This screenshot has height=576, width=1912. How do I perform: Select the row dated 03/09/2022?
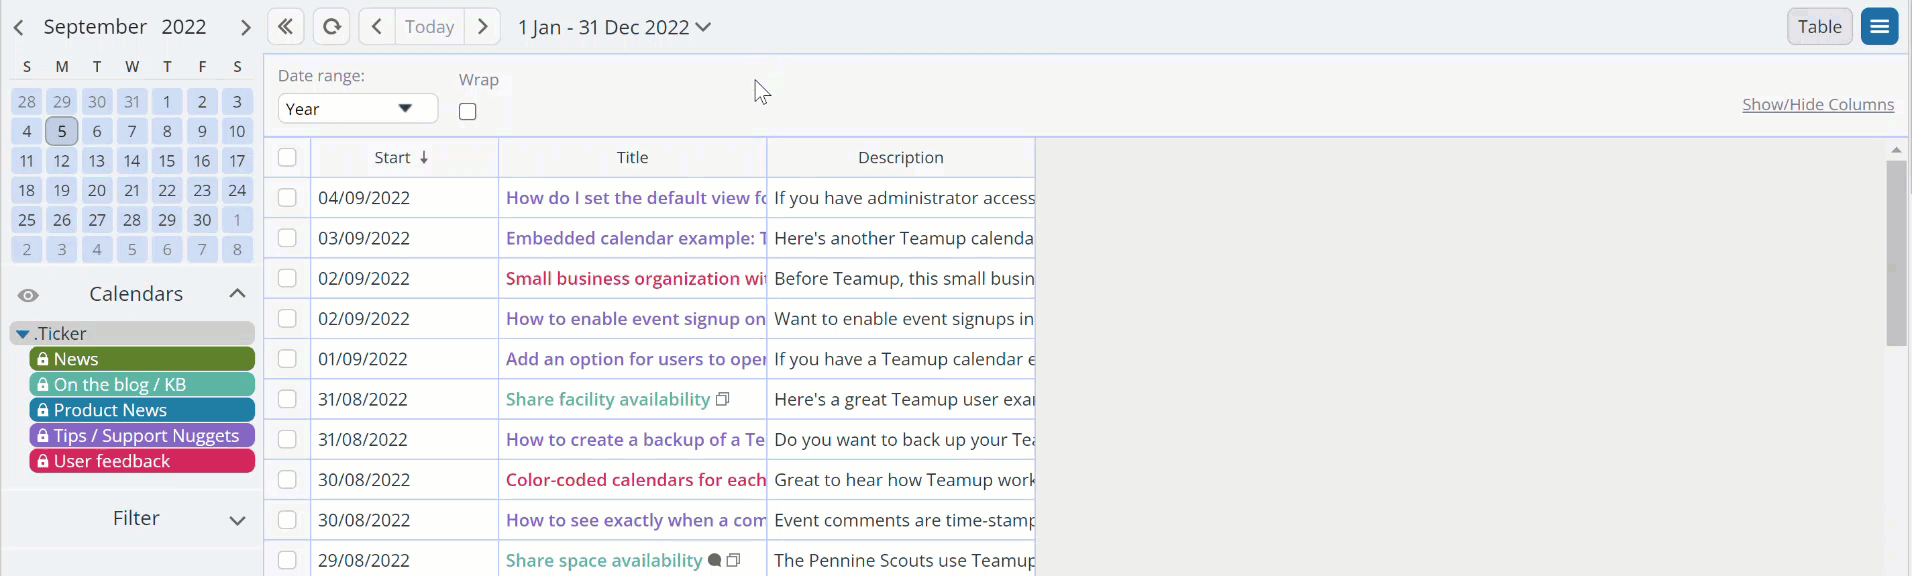(287, 238)
